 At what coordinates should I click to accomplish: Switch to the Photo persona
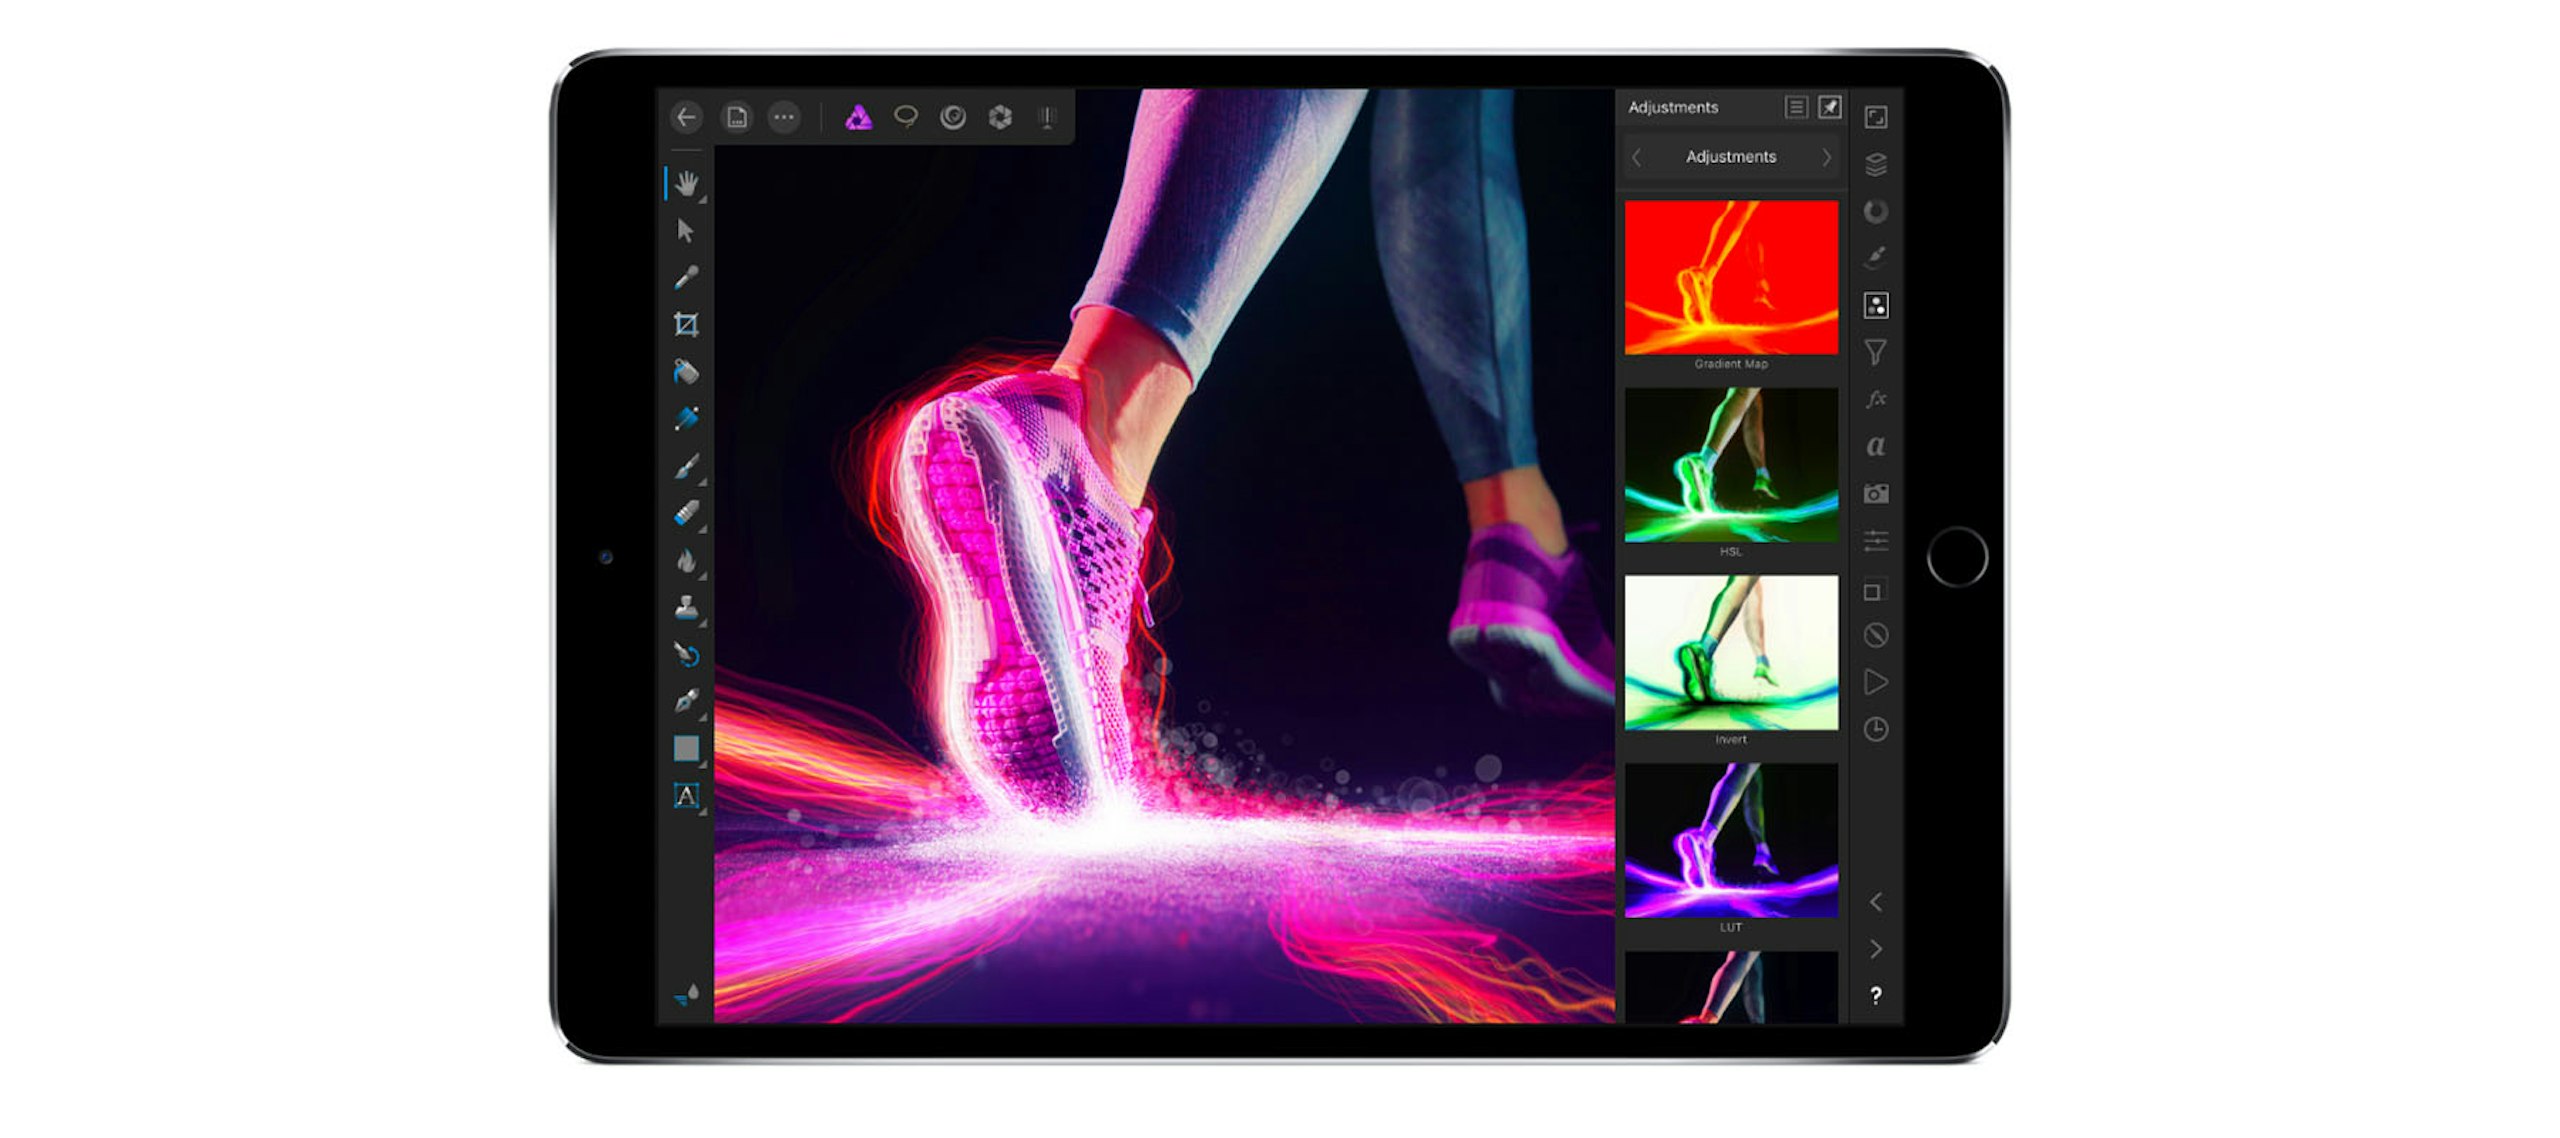coord(858,118)
